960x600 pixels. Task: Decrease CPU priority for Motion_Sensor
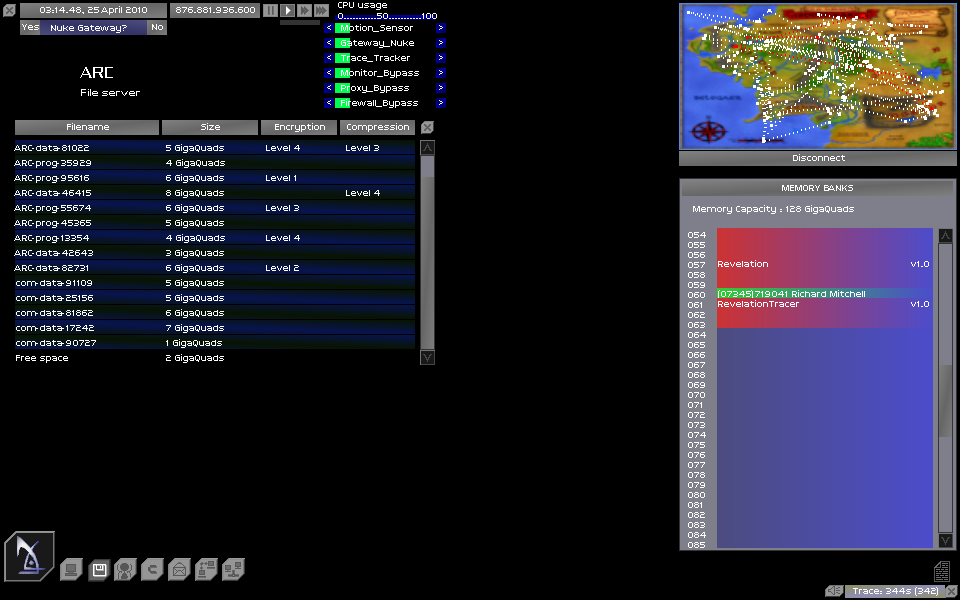click(x=329, y=28)
